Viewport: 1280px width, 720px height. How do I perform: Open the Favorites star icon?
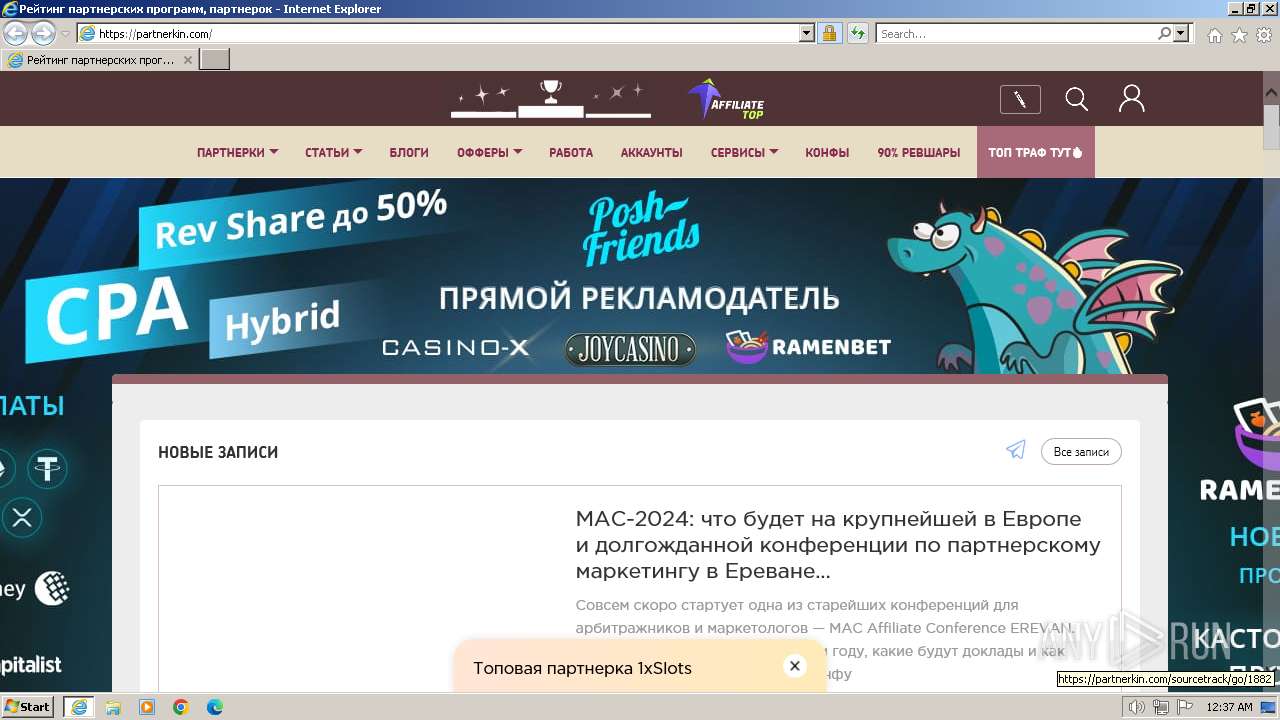click(1239, 35)
